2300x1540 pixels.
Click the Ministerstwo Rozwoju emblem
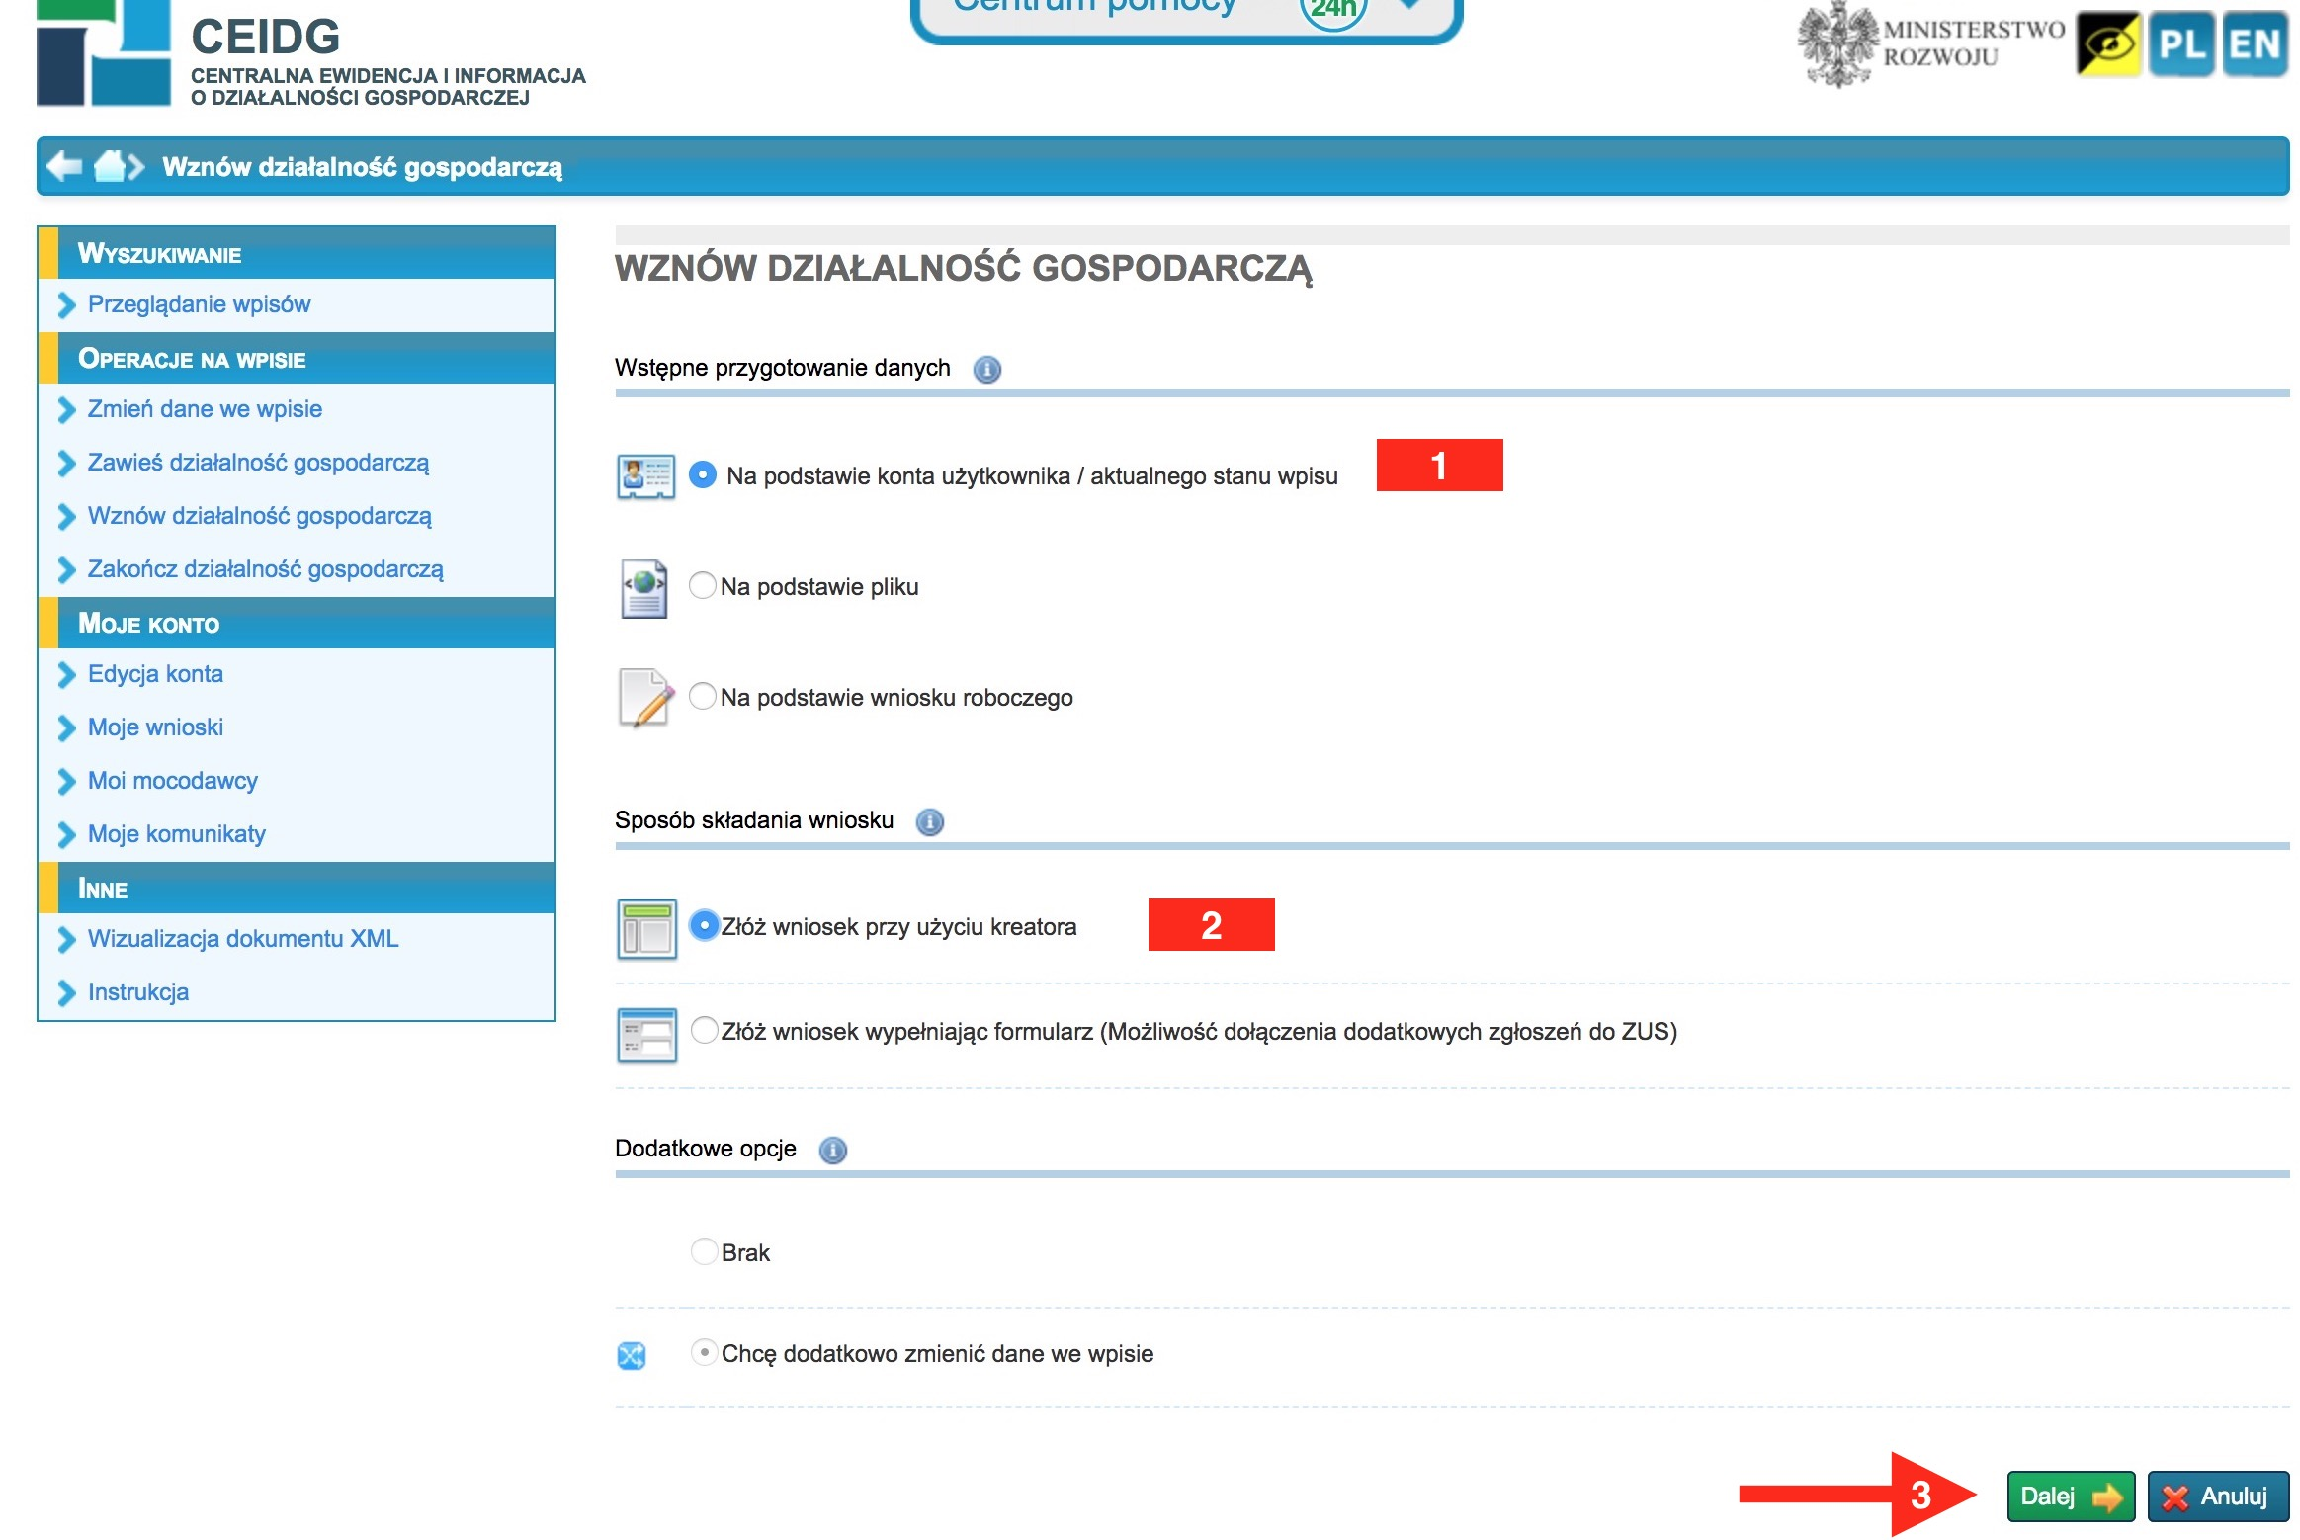tap(1836, 44)
